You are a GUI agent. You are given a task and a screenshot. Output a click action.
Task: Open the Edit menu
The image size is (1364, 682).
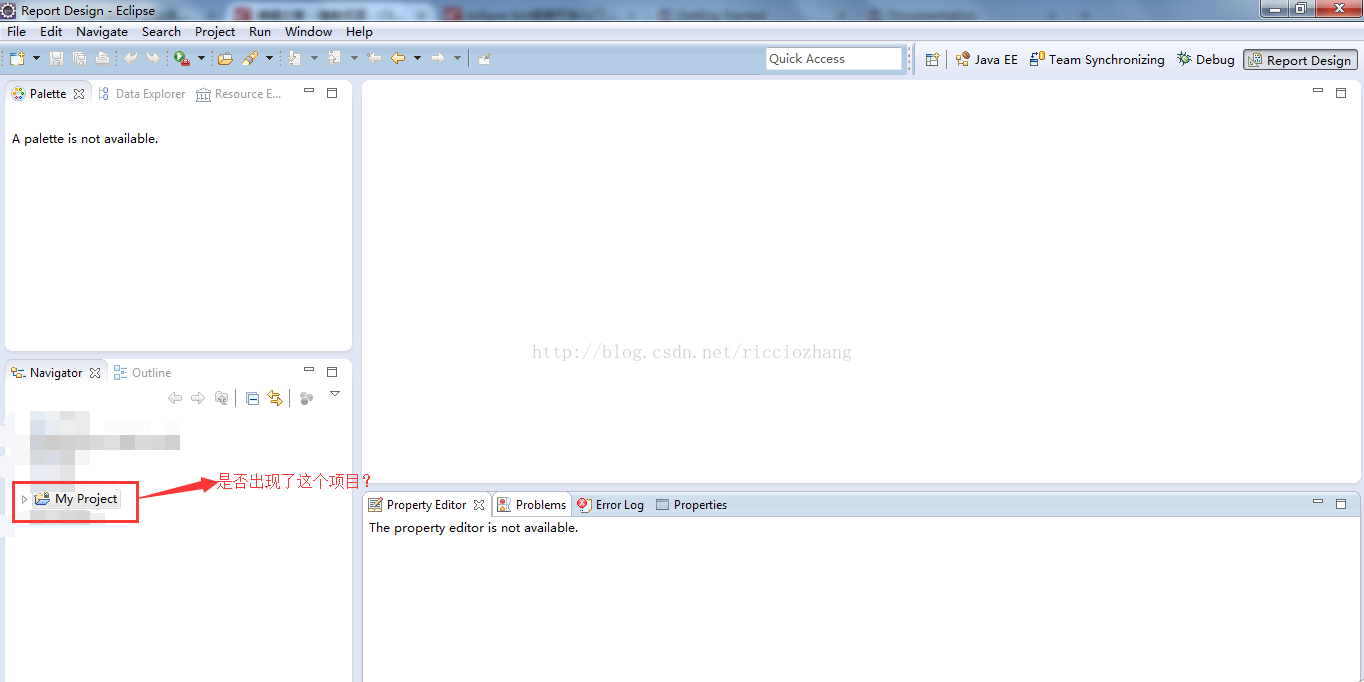click(x=51, y=32)
